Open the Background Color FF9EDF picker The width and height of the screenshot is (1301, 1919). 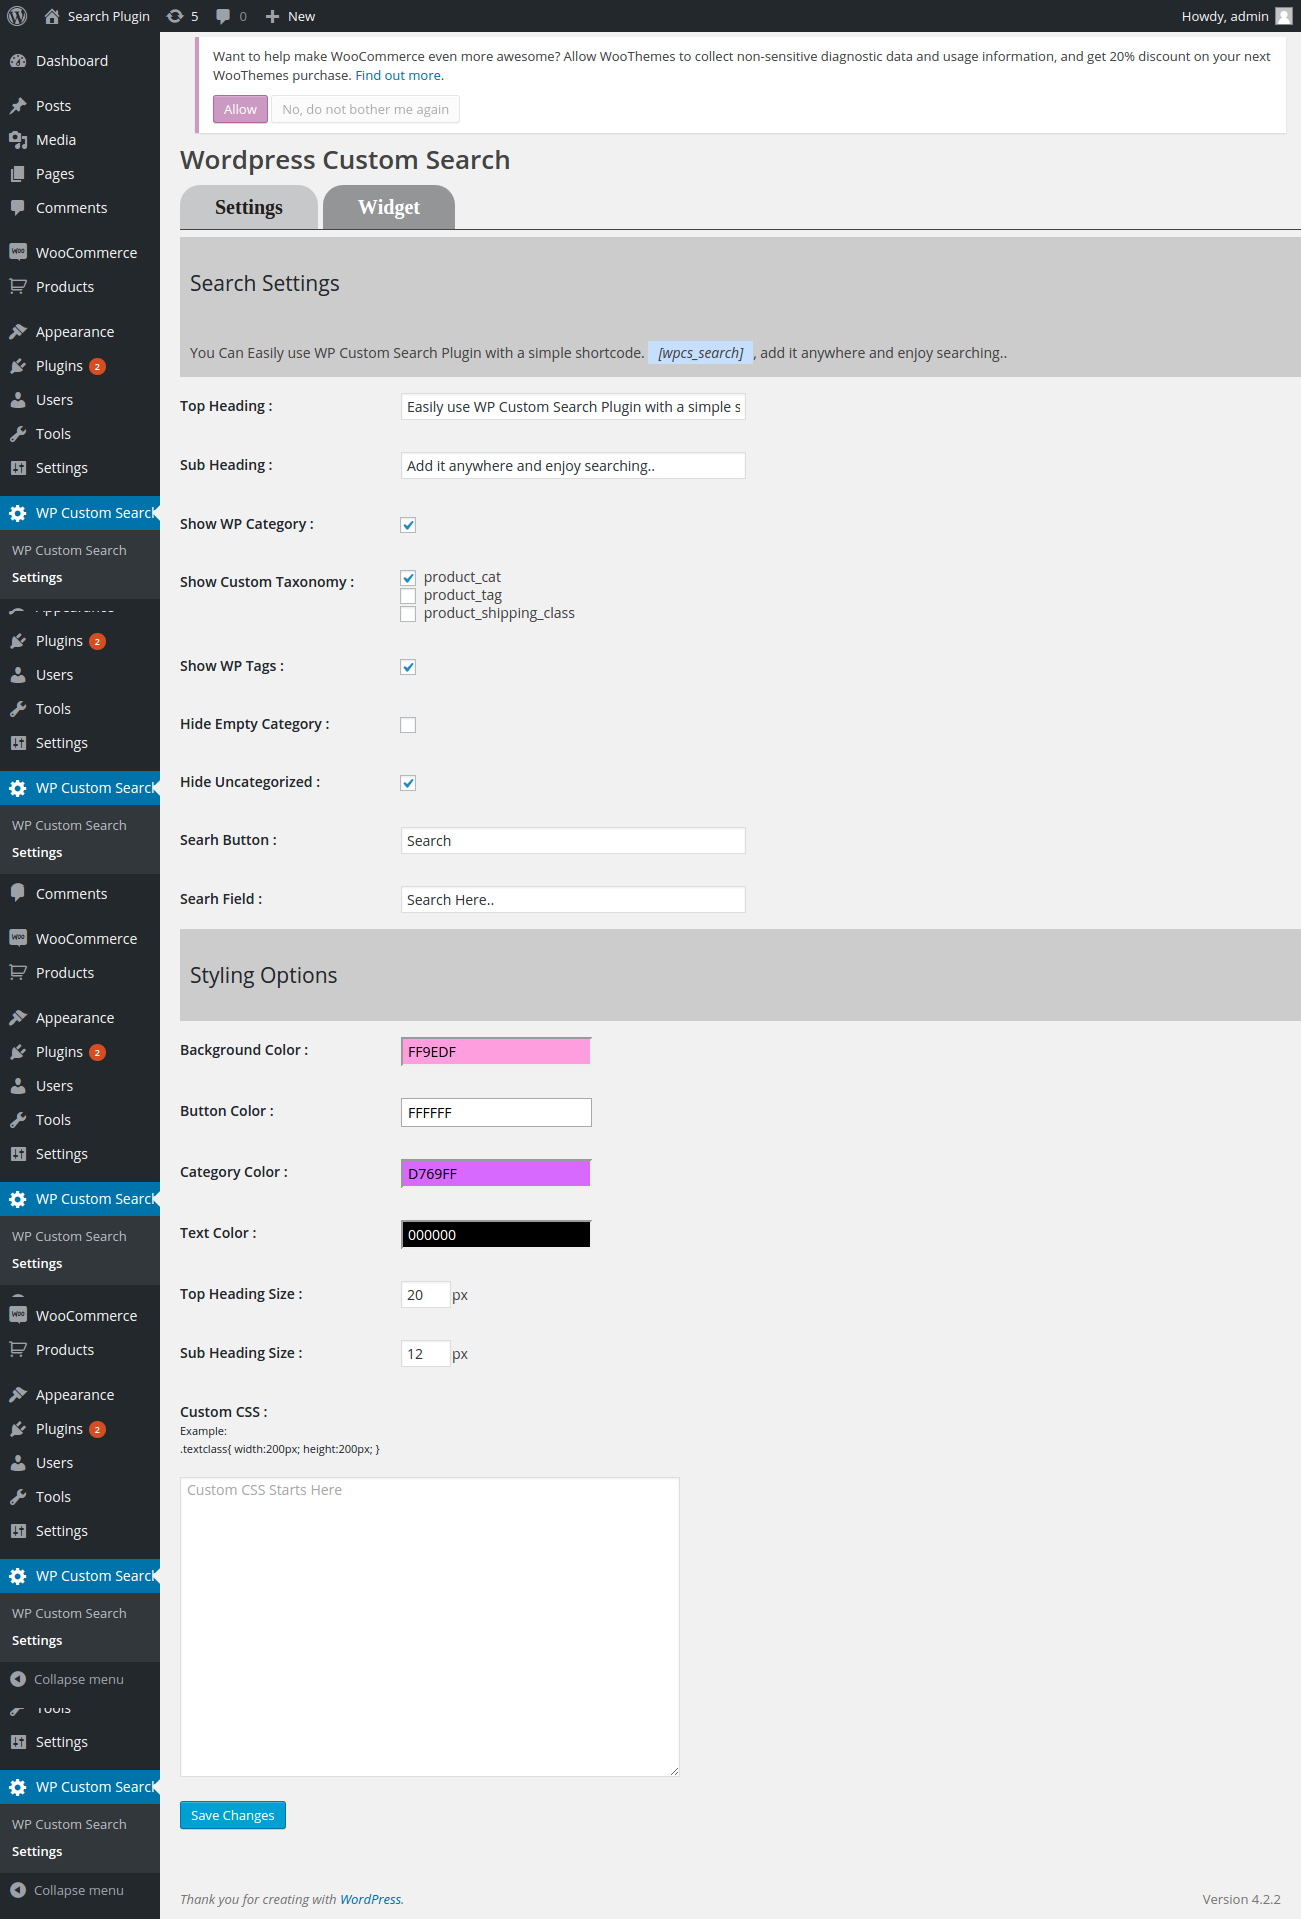[496, 1051]
